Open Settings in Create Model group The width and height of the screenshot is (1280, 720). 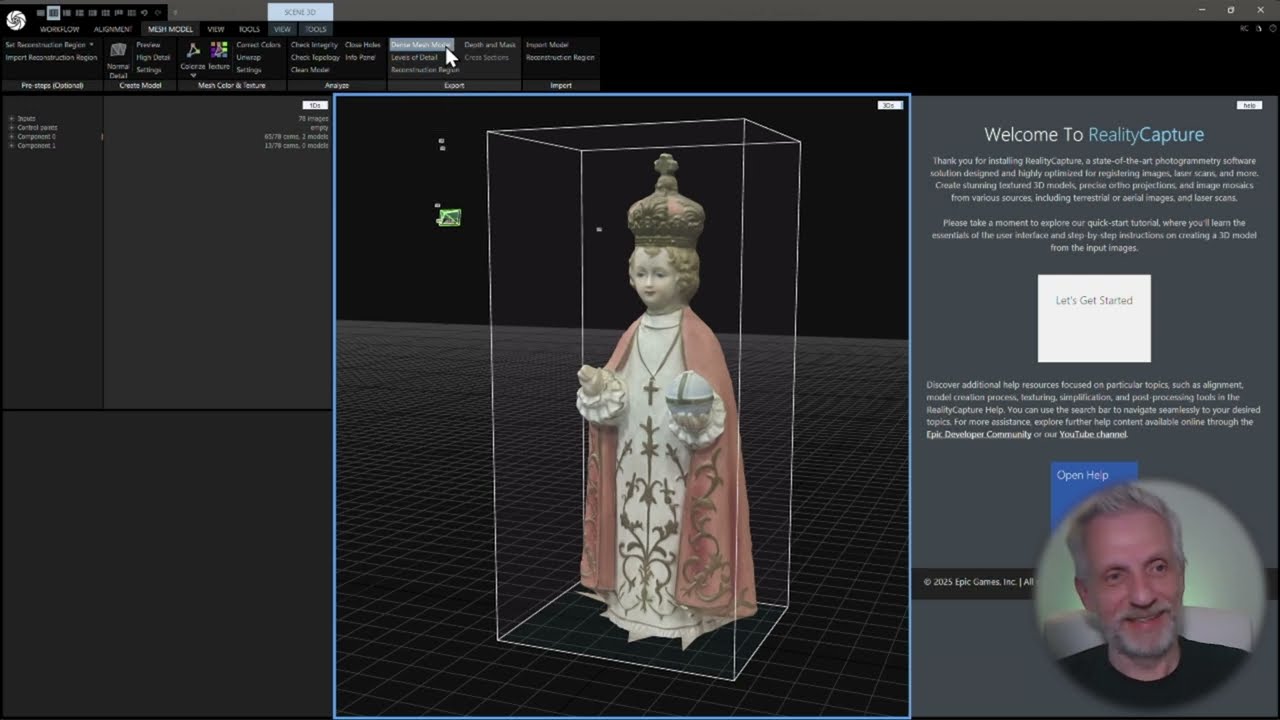point(149,70)
